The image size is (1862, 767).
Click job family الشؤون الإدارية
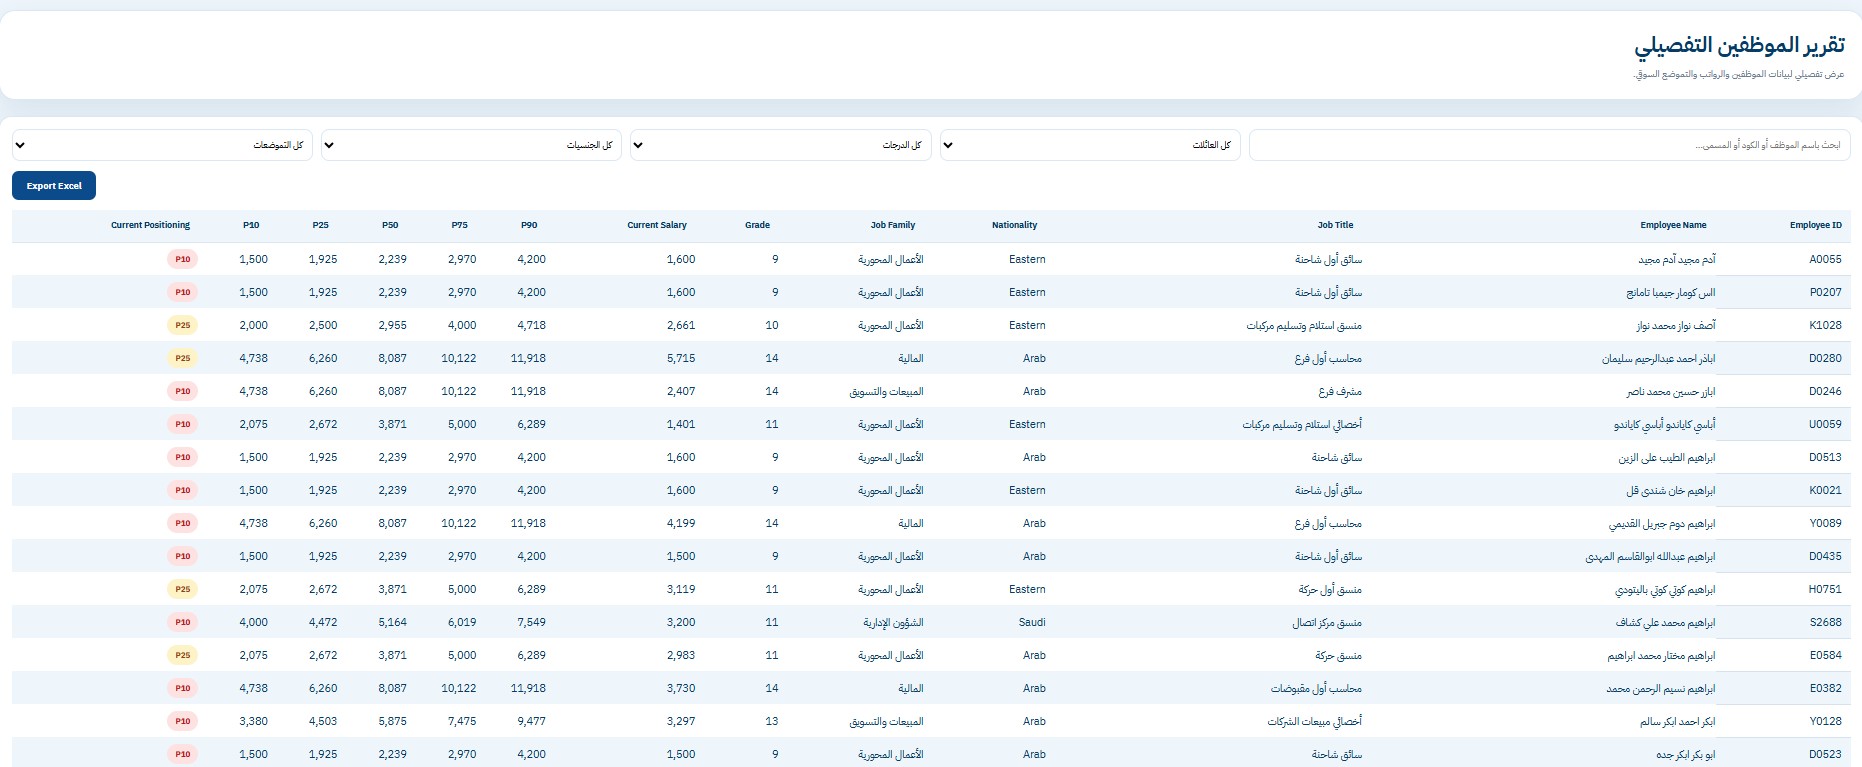(x=893, y=623)
